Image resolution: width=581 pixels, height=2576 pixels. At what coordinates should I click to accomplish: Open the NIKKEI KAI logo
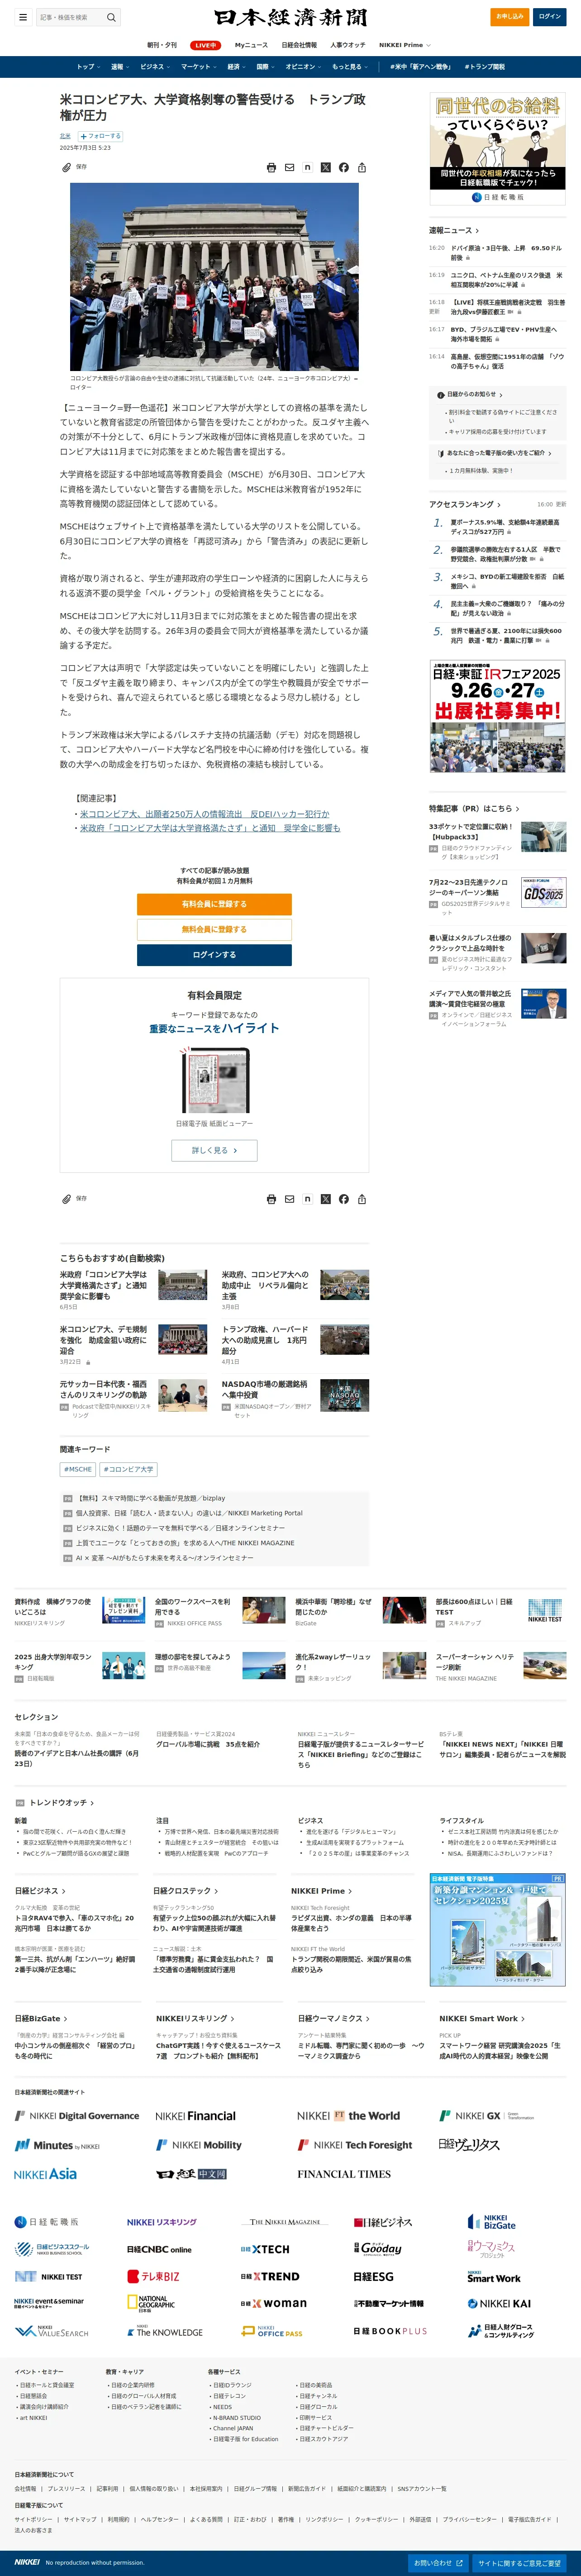pyautogui.click(x=499, y=2304)
